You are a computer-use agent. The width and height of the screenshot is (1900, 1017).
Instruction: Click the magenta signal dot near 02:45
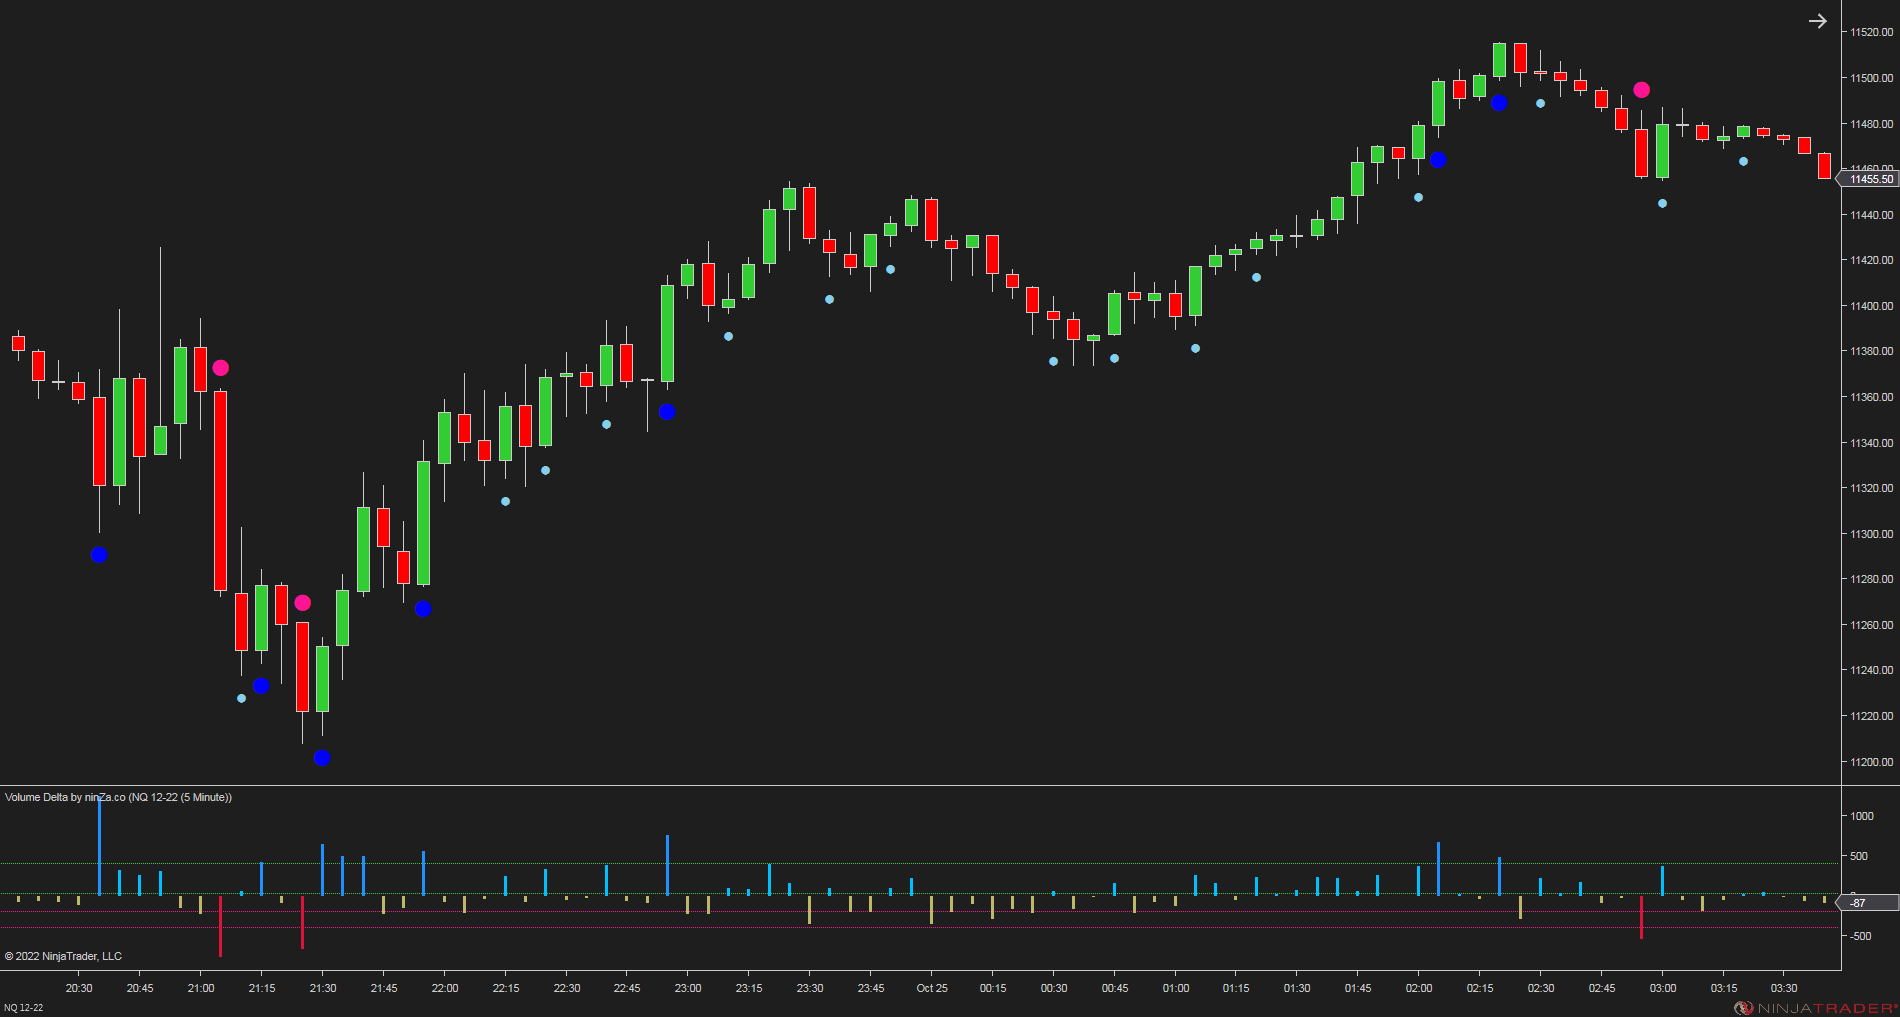[x=1640, y=89]
